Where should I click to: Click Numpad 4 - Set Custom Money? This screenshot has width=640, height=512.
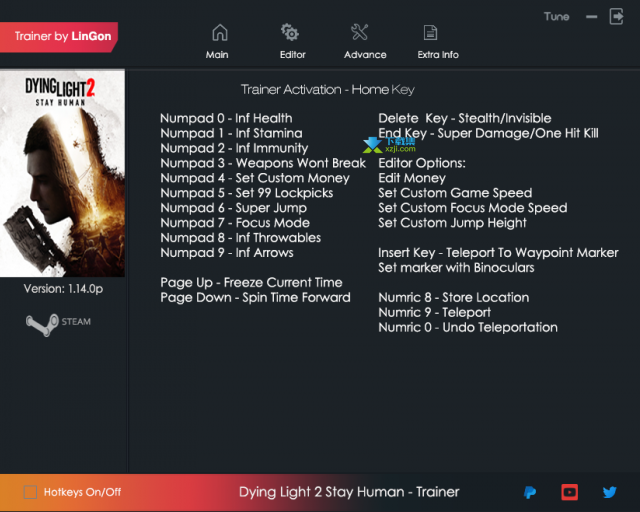coord(255,178)
